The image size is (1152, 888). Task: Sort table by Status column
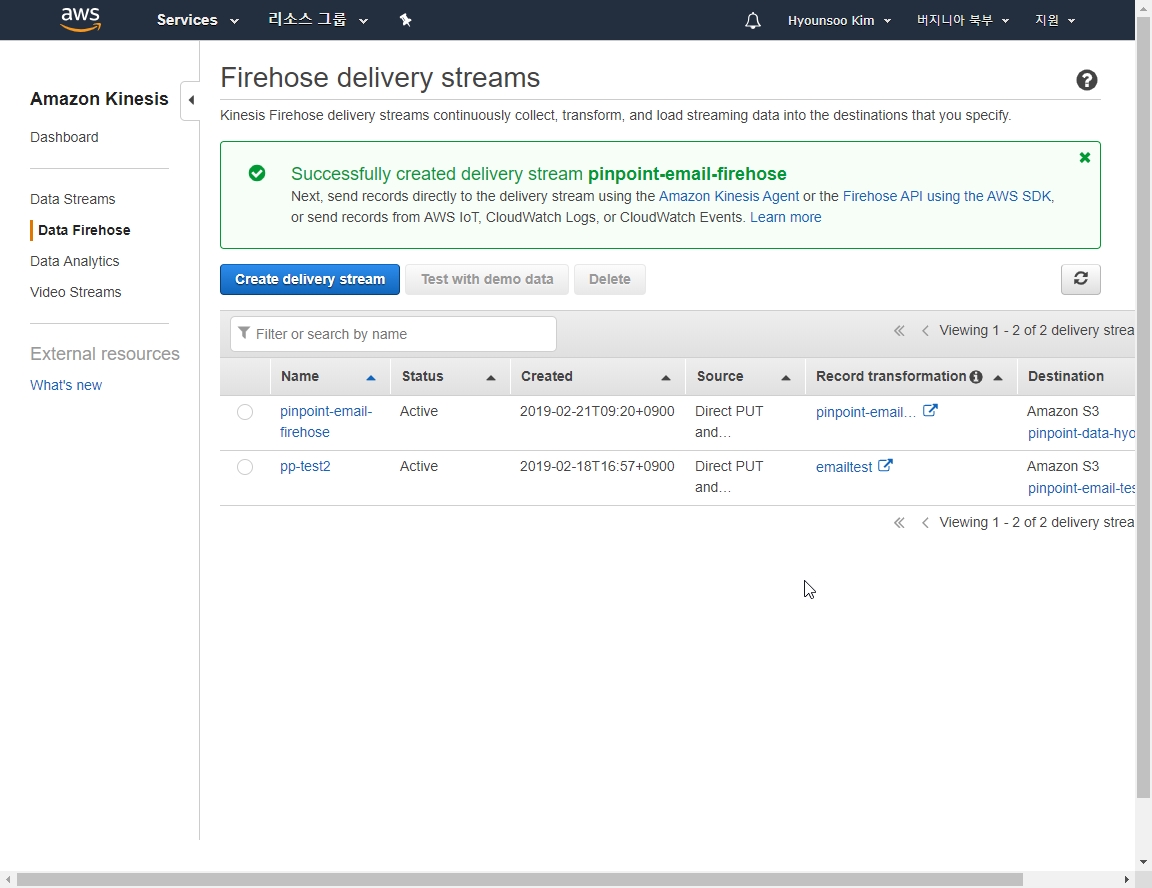click(x=450, y=376)
